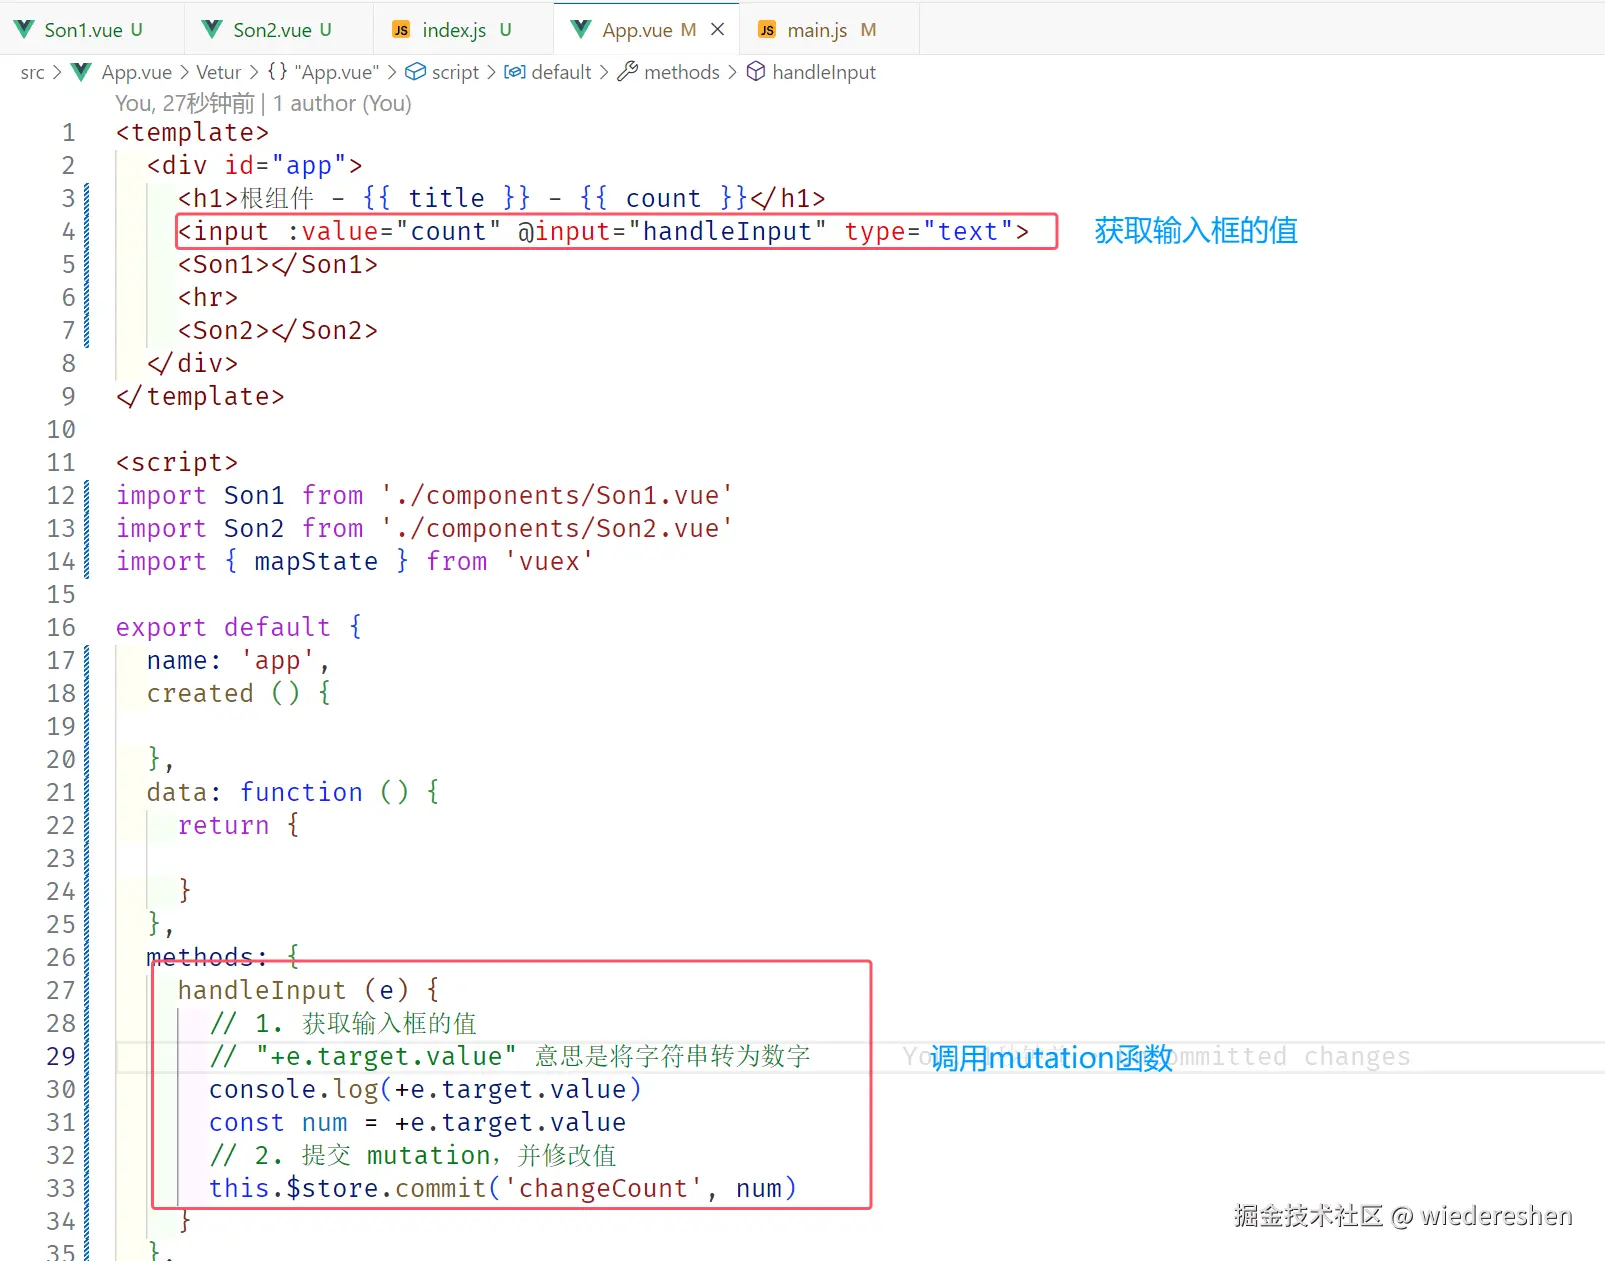The height and width of the screenshot is (1261, 1605).
Task: Close the App.vue editor tab
Action: [718, 30]
